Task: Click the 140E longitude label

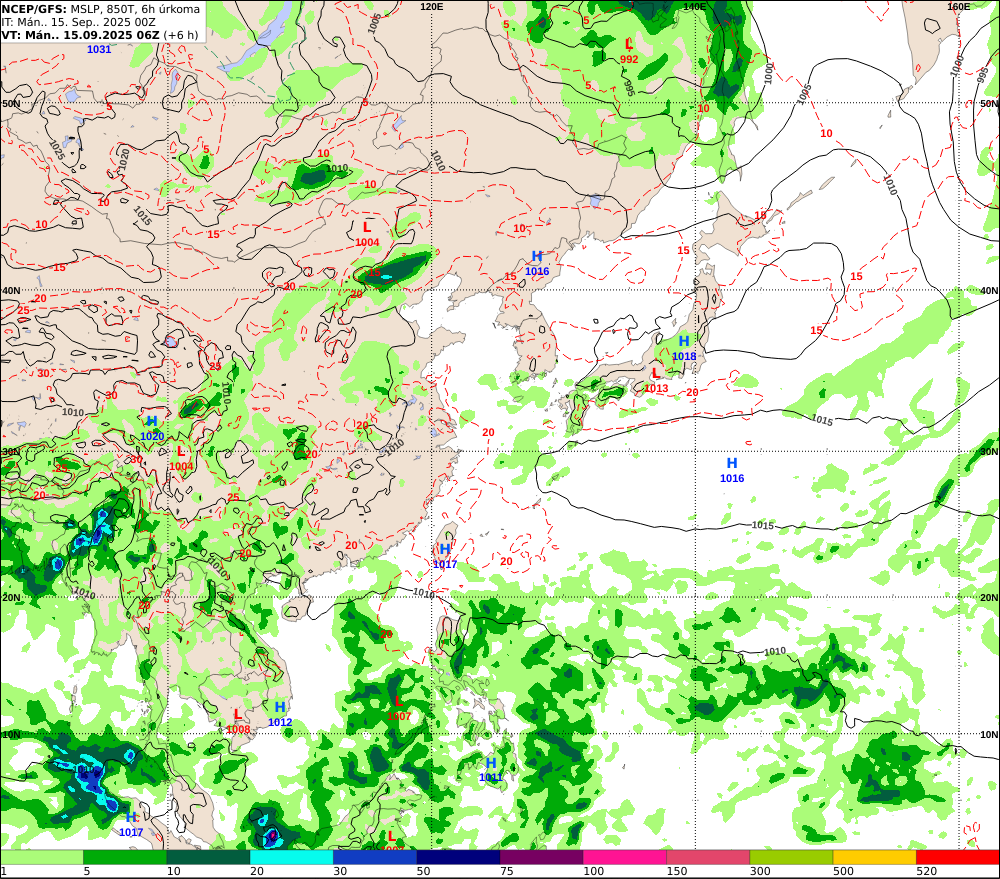Action: pos(695,6)
